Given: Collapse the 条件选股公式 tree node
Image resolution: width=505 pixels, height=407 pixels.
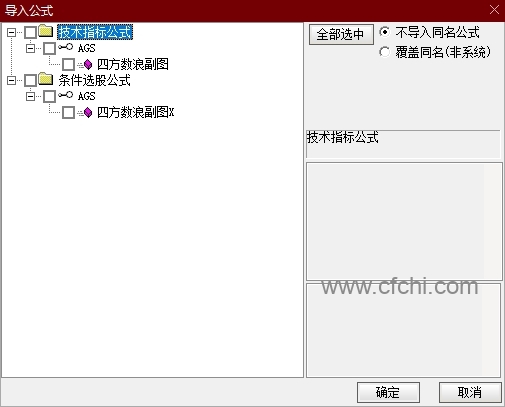Looking at the screenshot, I should pyautogui.click(x=11, y=80).
